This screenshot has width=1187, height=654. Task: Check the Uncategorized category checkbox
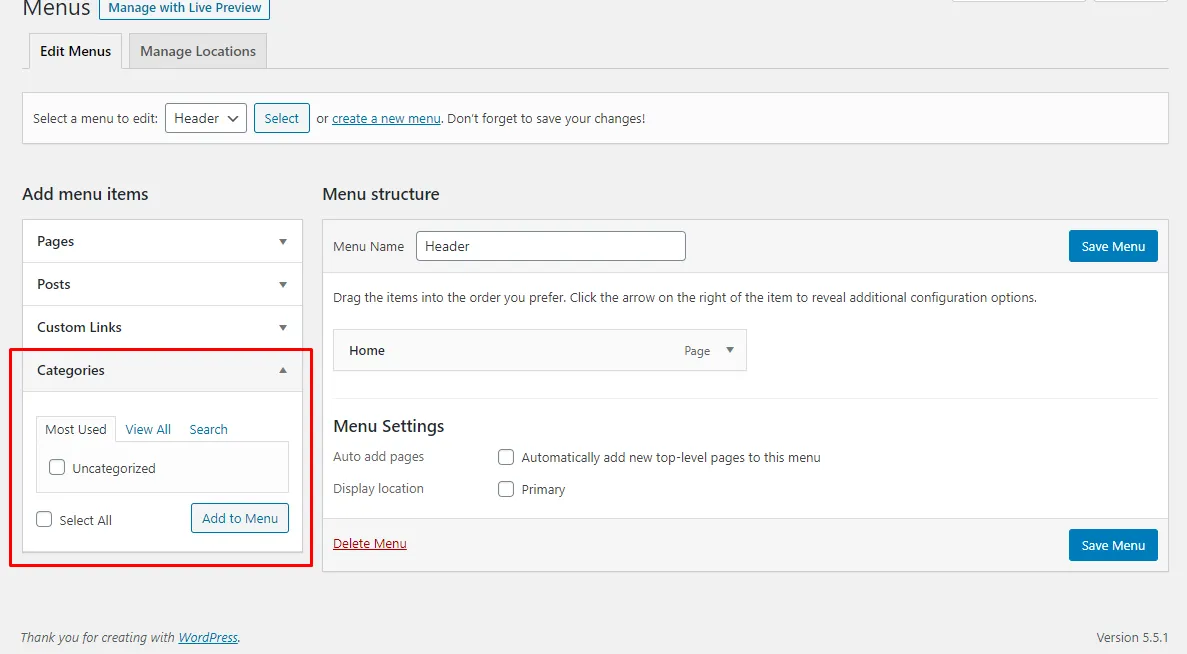click(57, 468)
